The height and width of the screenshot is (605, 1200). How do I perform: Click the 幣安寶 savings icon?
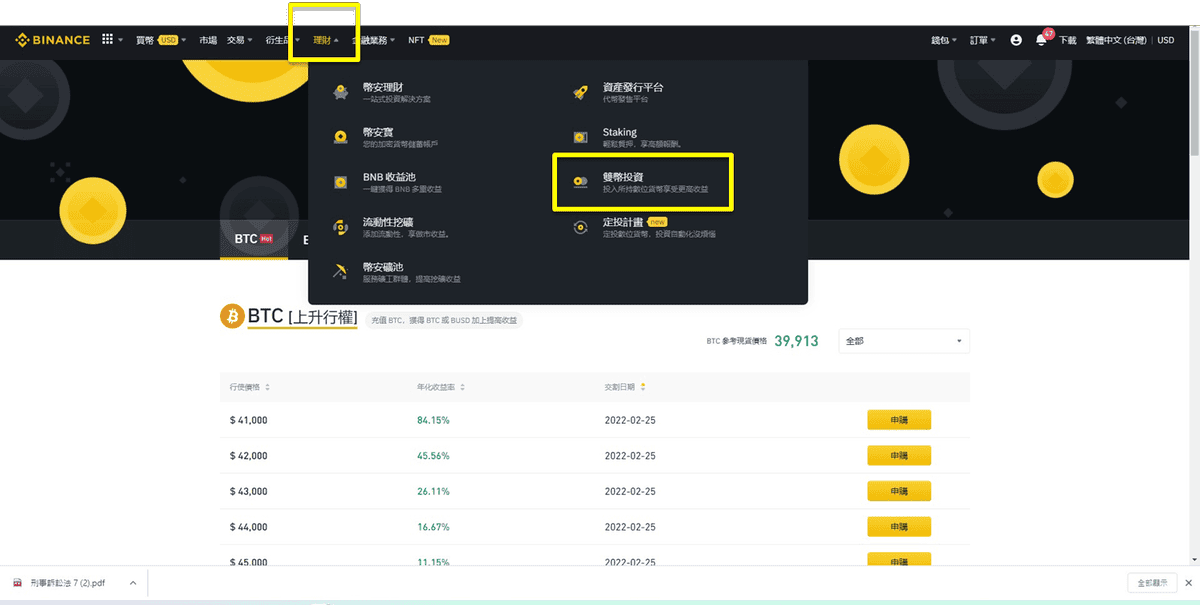point(341,136)
